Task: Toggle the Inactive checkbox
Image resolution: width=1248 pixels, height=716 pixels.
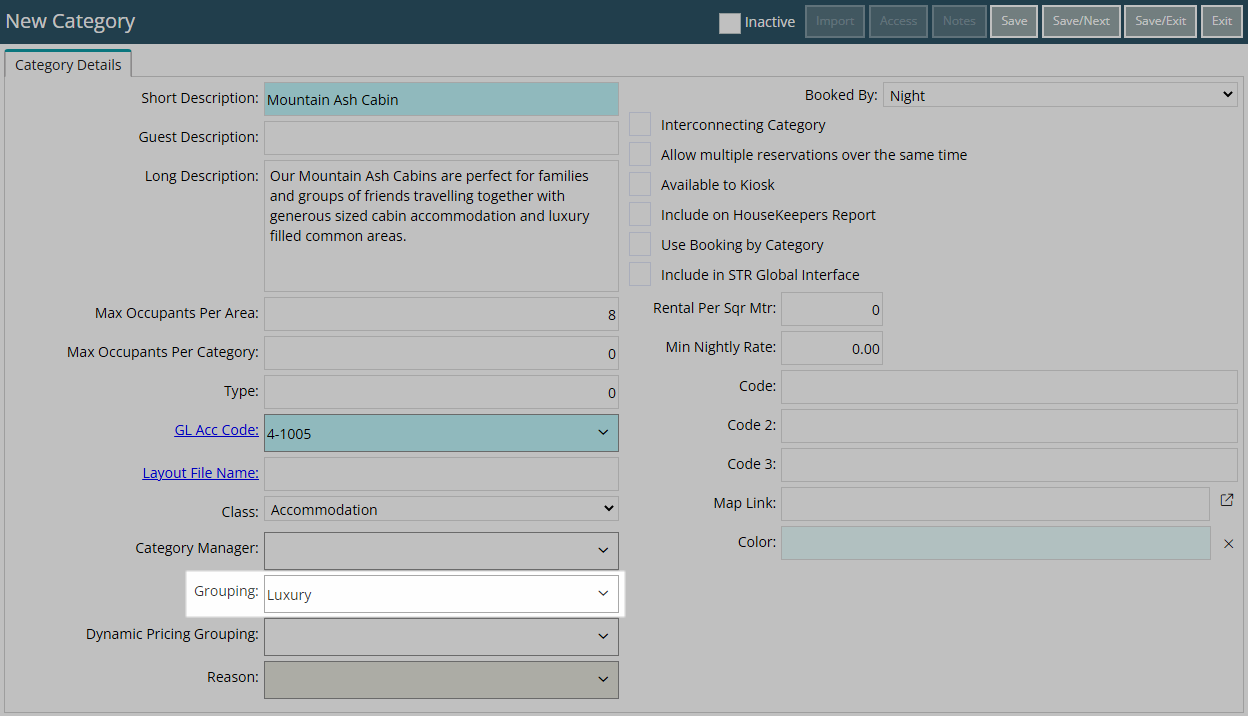Action: point(730,22)
